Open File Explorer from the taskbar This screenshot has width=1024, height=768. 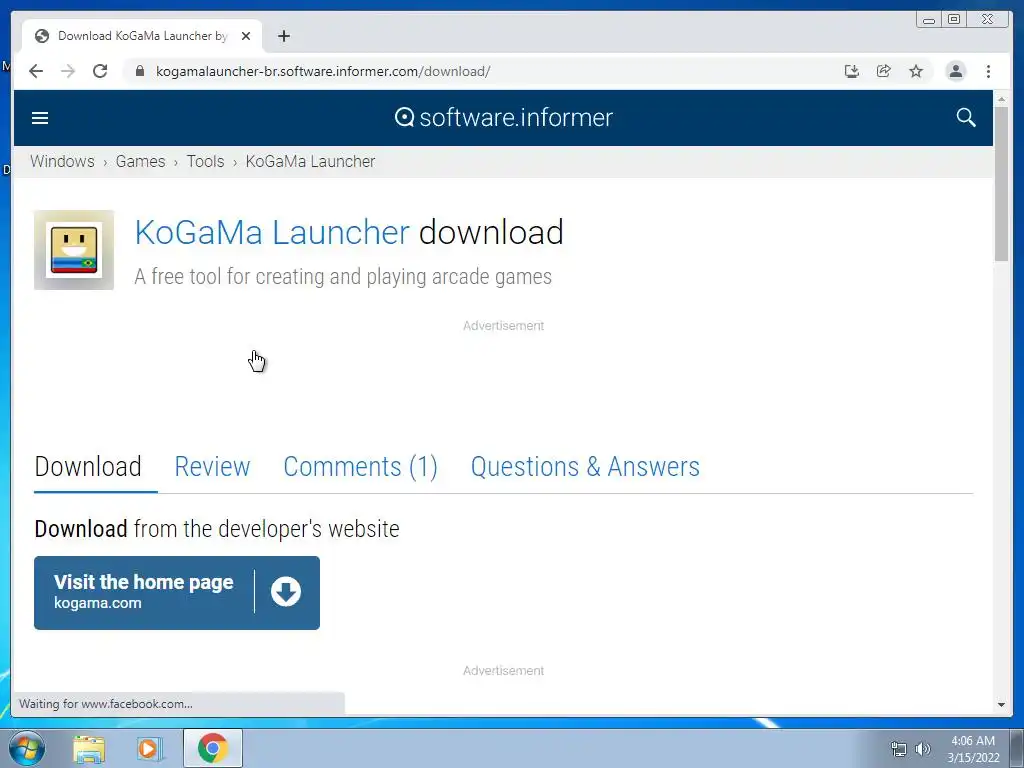pos(89,749)
